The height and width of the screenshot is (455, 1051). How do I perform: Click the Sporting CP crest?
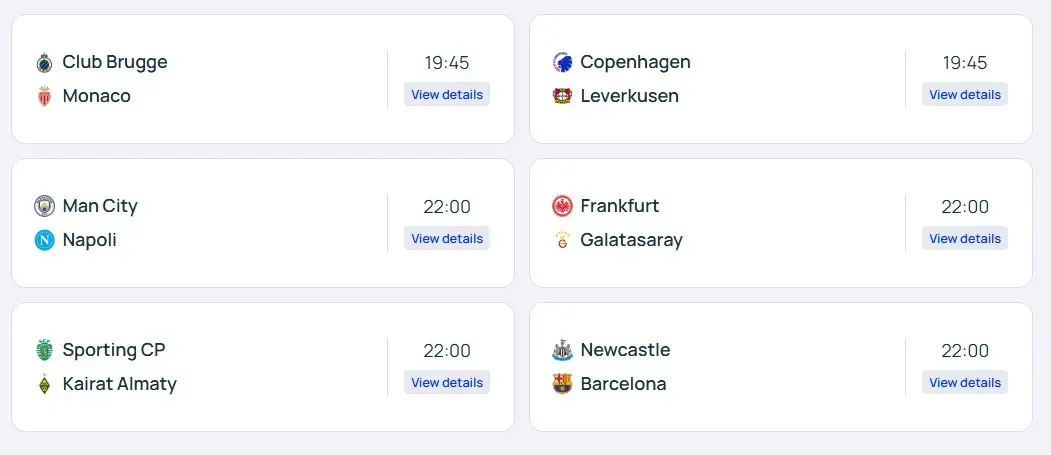click(44, 351)
